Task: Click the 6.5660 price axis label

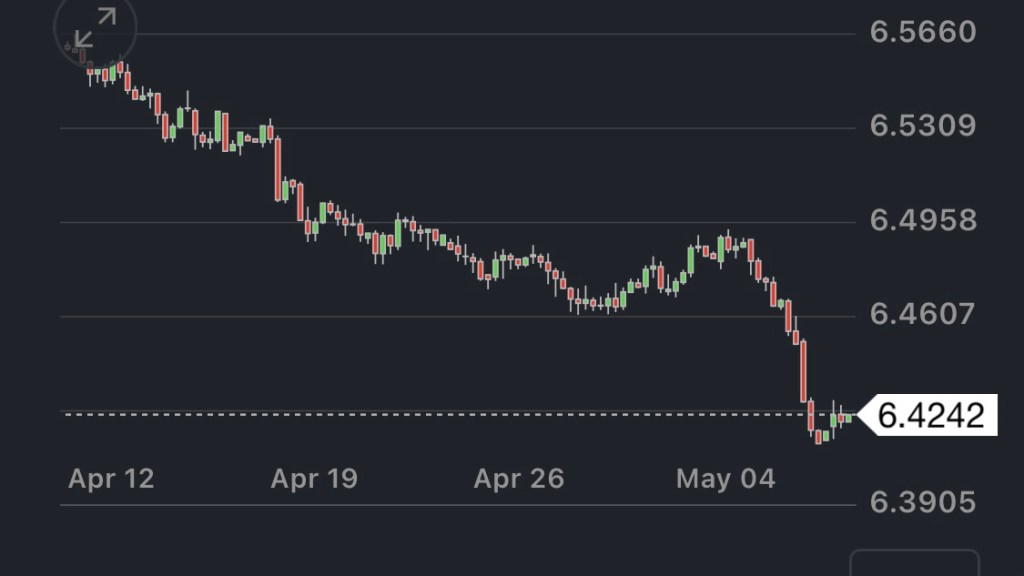Action: [922, 33]
